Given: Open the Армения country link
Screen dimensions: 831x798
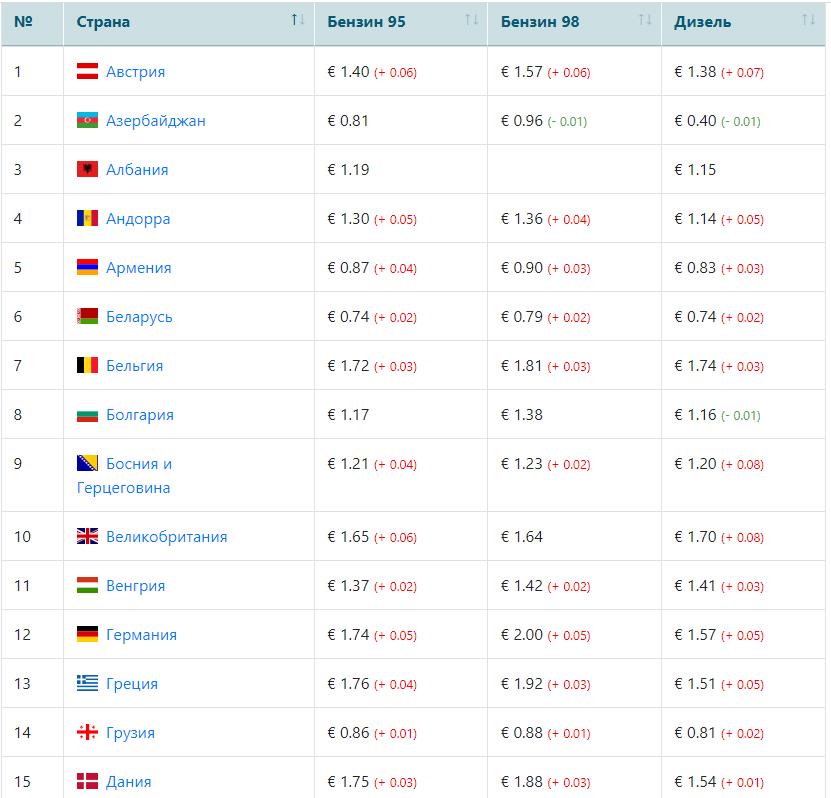Looking at the screenshot, I should [x=138, y=268].
